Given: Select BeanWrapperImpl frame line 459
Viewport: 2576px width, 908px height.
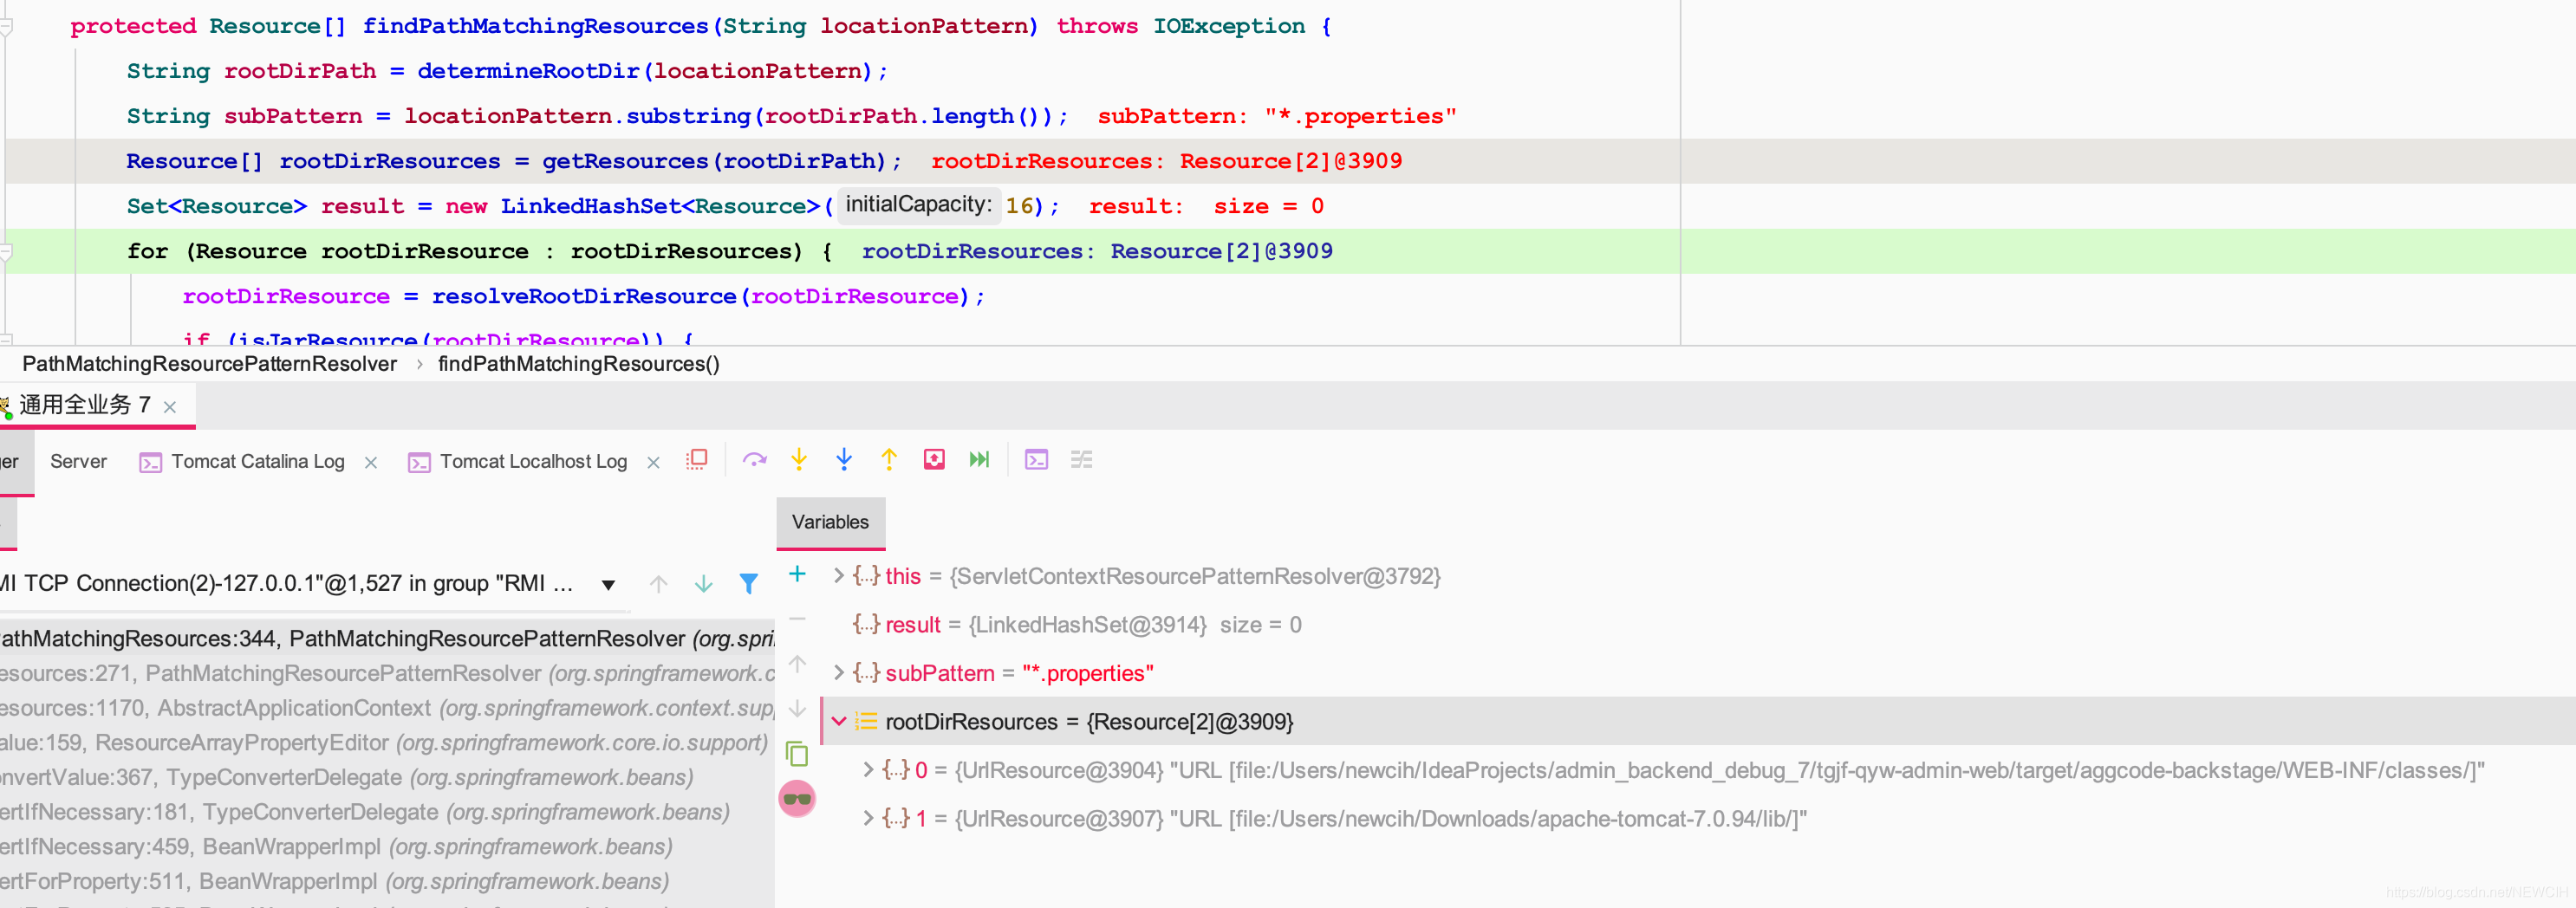Looking at the screenshot, I should [387, 847].
